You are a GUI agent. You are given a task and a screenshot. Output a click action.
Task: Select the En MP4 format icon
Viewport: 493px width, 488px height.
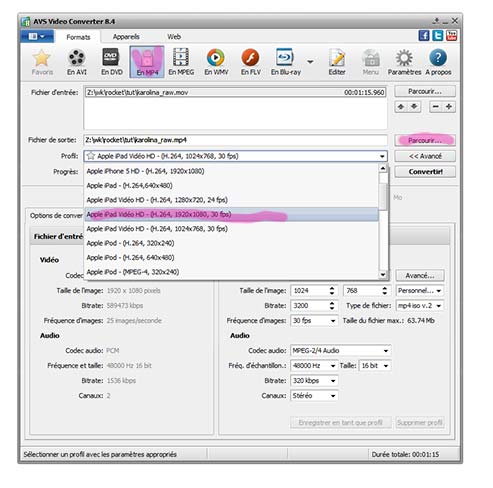pyautogui.click(x=147, y=62)
